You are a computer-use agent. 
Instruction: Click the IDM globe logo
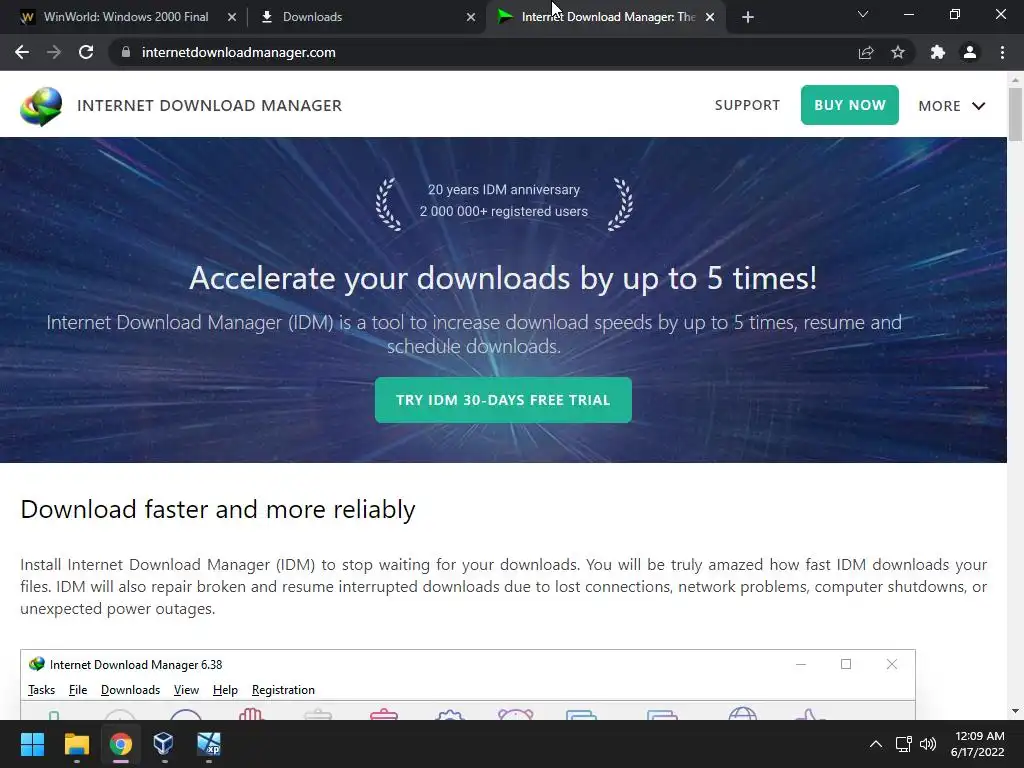tap(41, 106)
